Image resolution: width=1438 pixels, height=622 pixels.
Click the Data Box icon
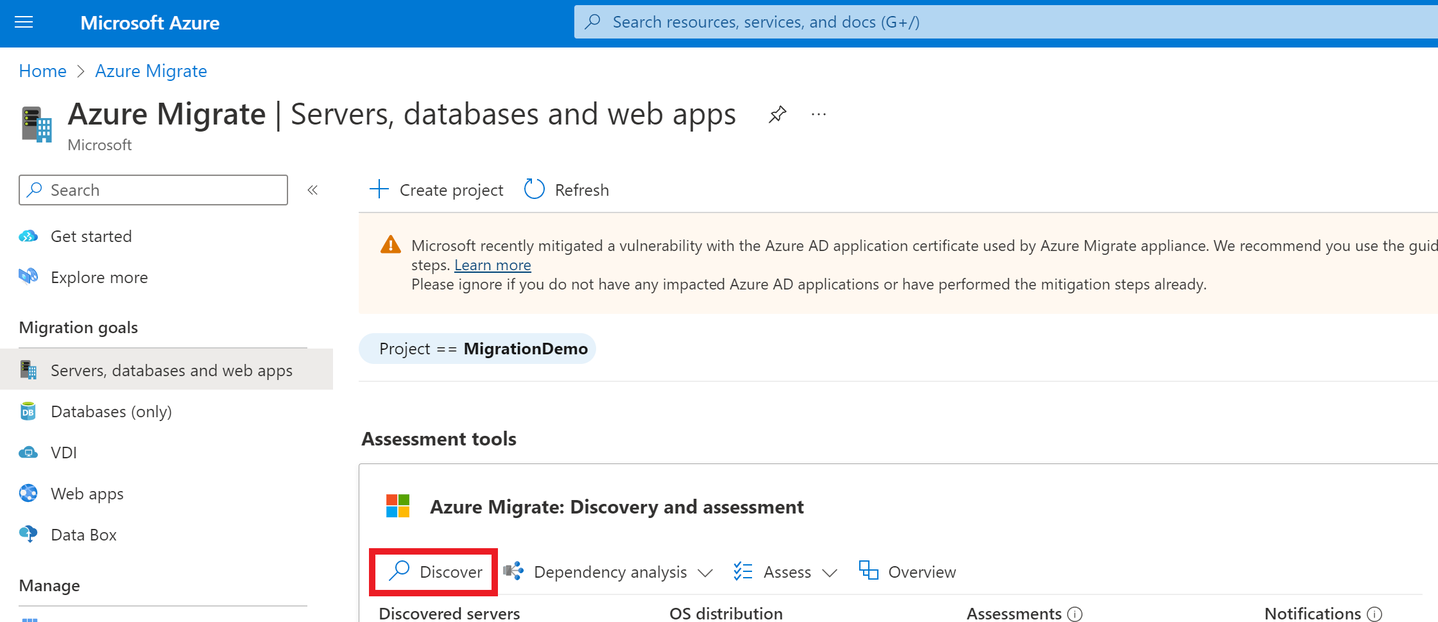point(29,534)
